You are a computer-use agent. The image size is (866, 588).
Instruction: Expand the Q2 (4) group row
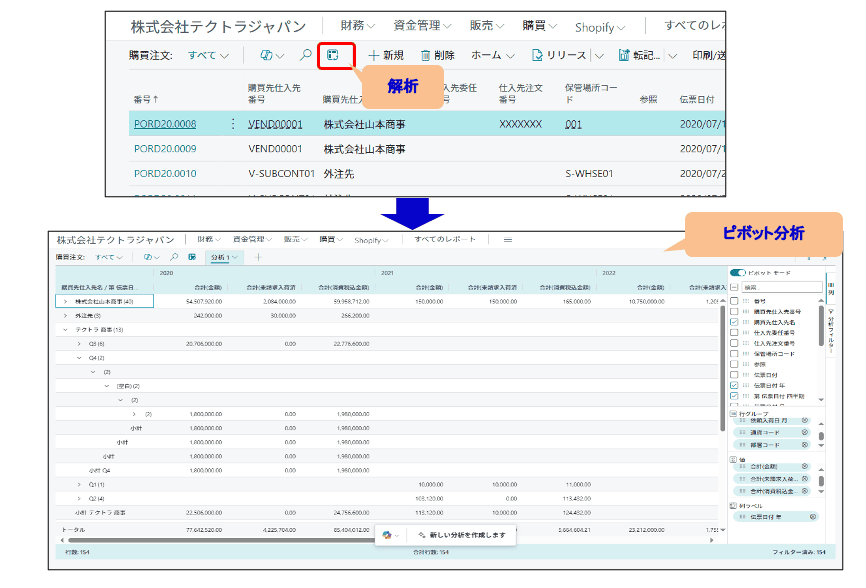click(79, 498)
